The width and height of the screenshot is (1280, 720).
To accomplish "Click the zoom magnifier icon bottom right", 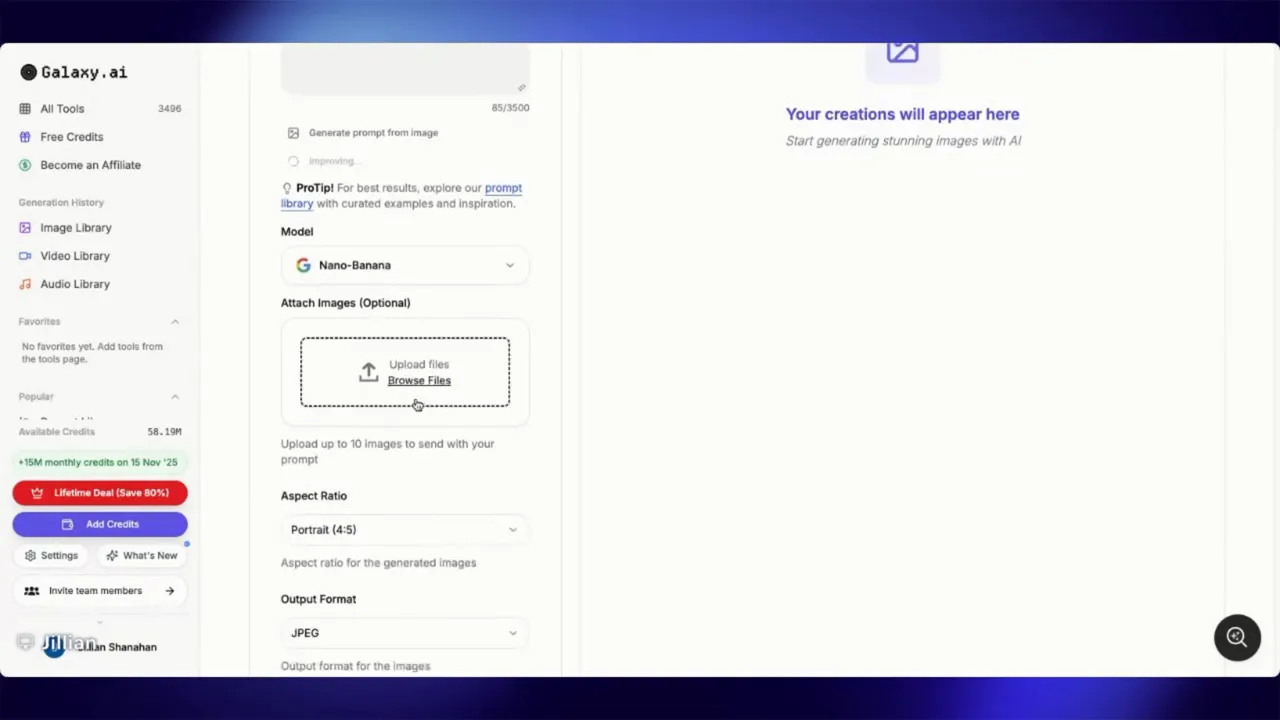I will (x=1237, y=637).
